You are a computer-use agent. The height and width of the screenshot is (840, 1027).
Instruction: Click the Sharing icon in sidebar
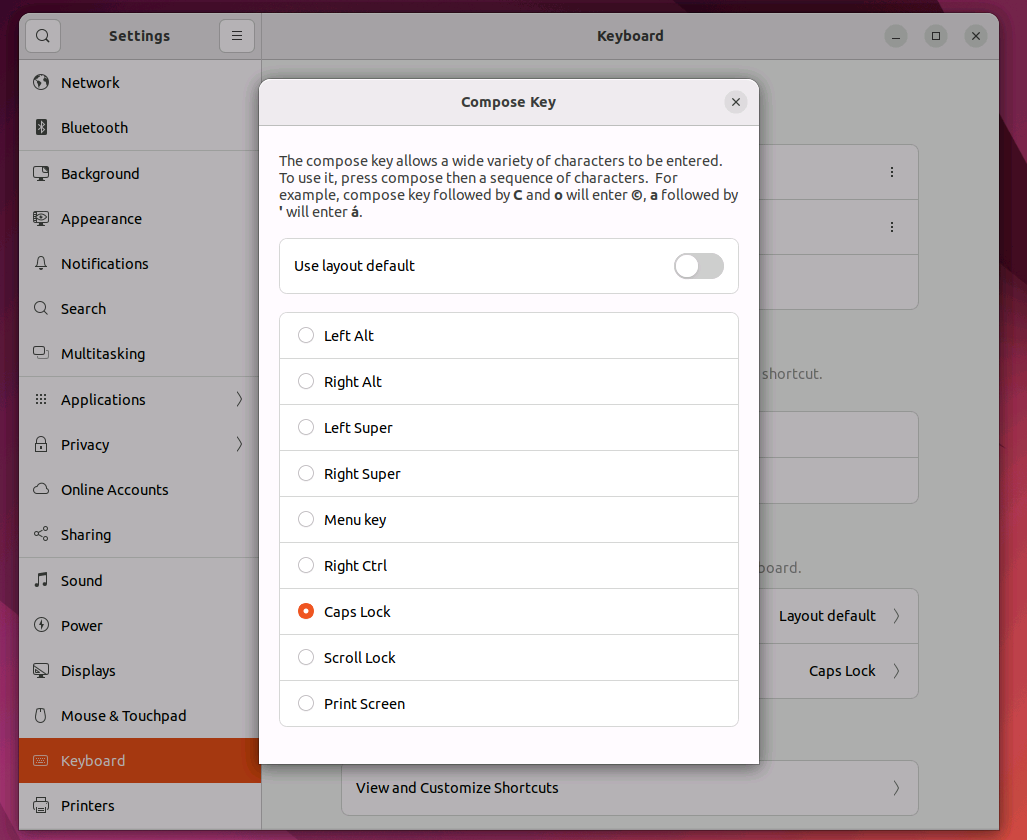click(41, 534)
